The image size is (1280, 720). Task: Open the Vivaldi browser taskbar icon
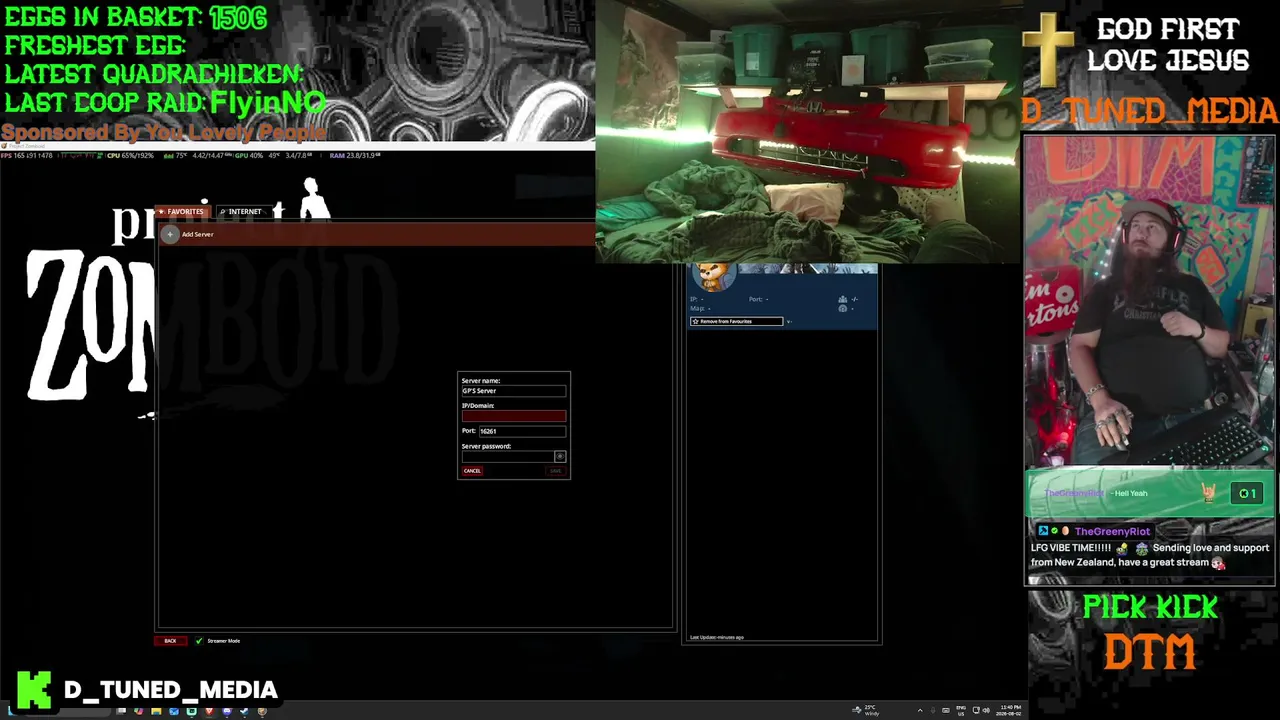click(209, 711)
